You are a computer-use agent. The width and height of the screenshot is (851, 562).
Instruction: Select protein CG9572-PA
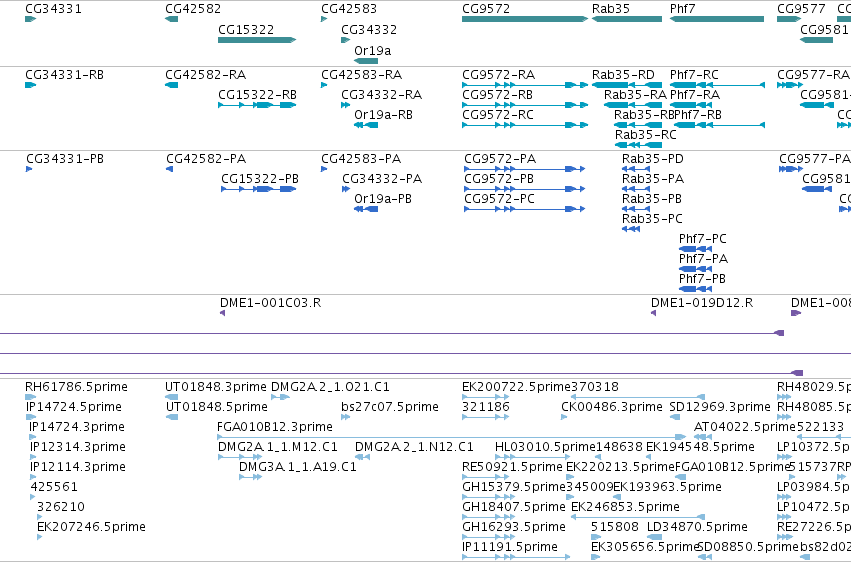[x=500, y=159]
